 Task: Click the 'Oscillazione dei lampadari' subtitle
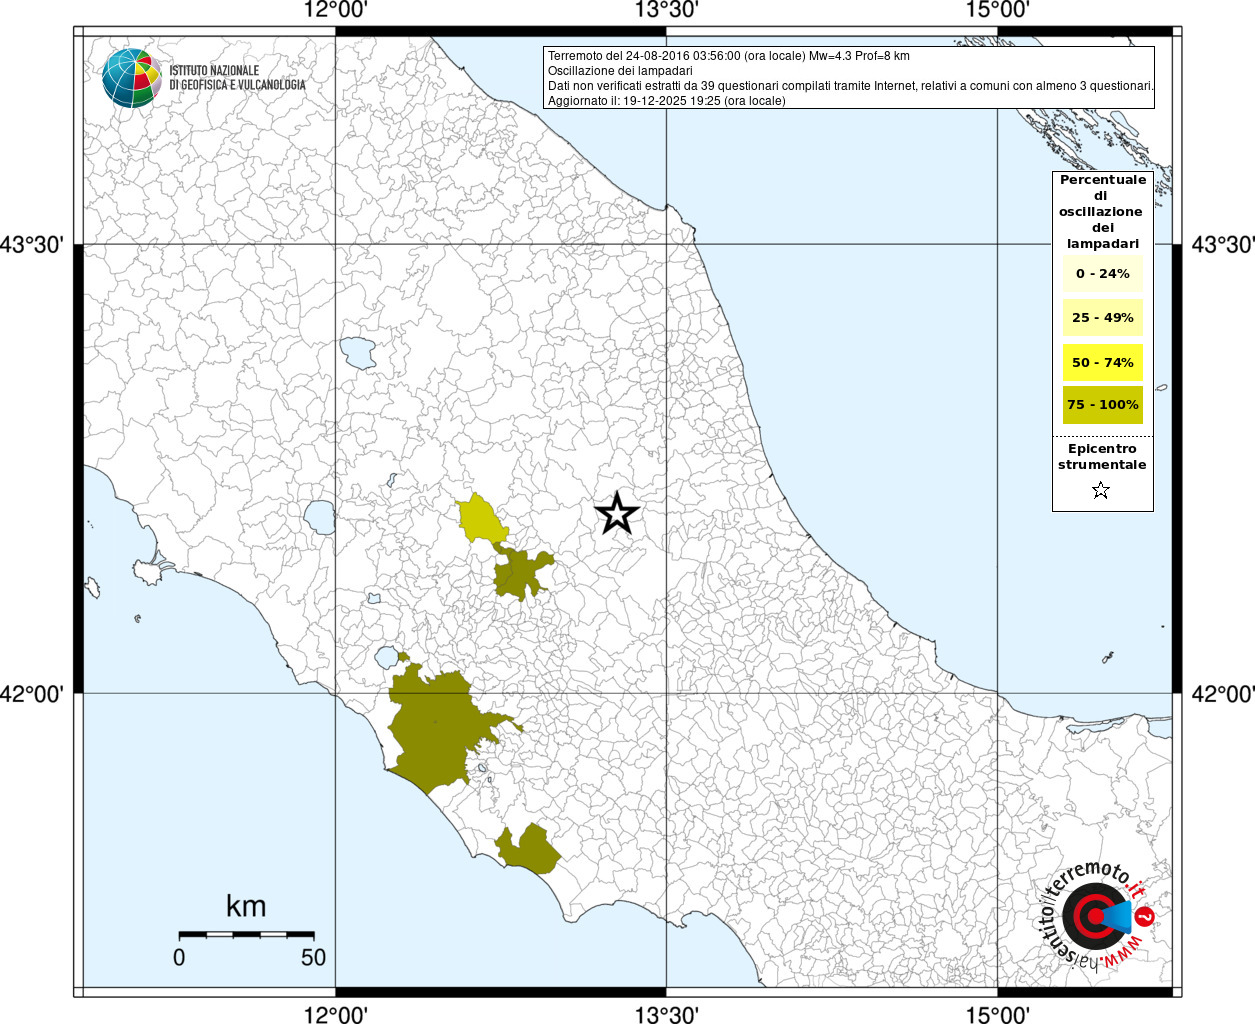click(x=620, y=71)
